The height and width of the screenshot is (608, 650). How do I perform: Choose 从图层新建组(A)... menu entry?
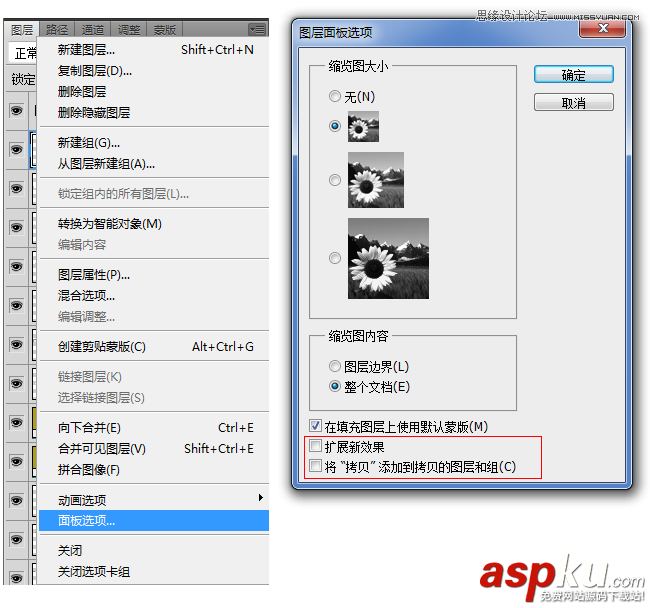coord(154,164)
